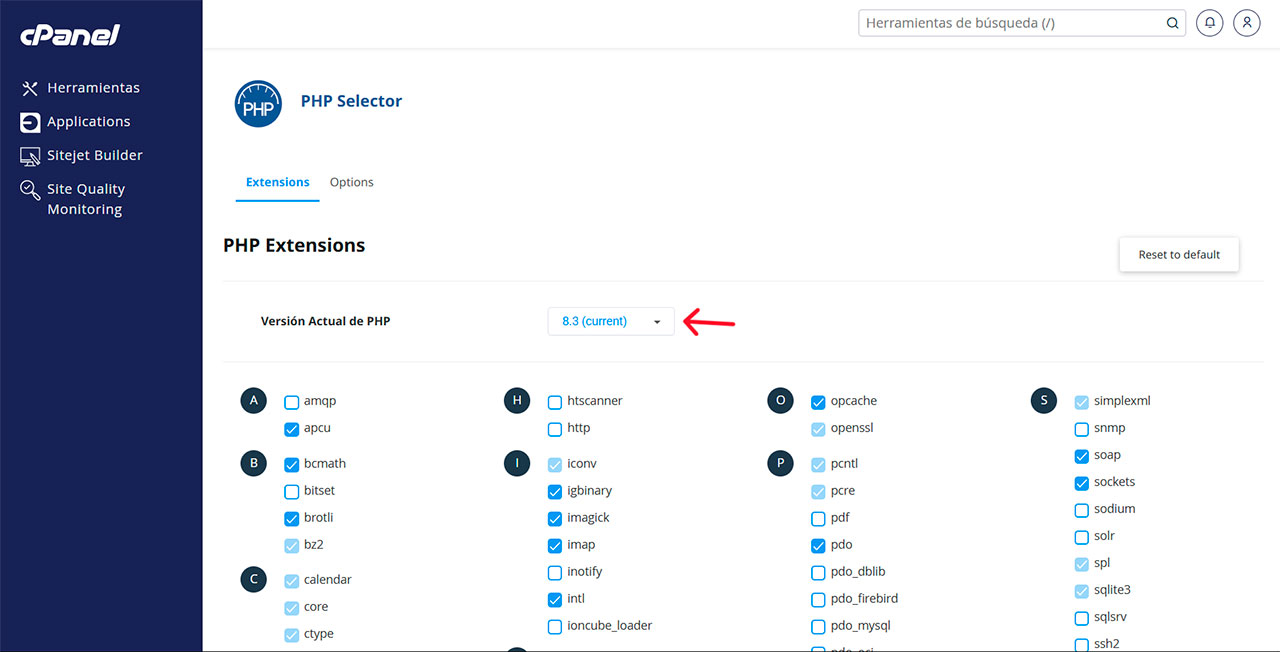Image resolution: width=1280 pixels, height=652 pixels.
Task: Open Applications in the sidebar
Action: tap(89, 122)
